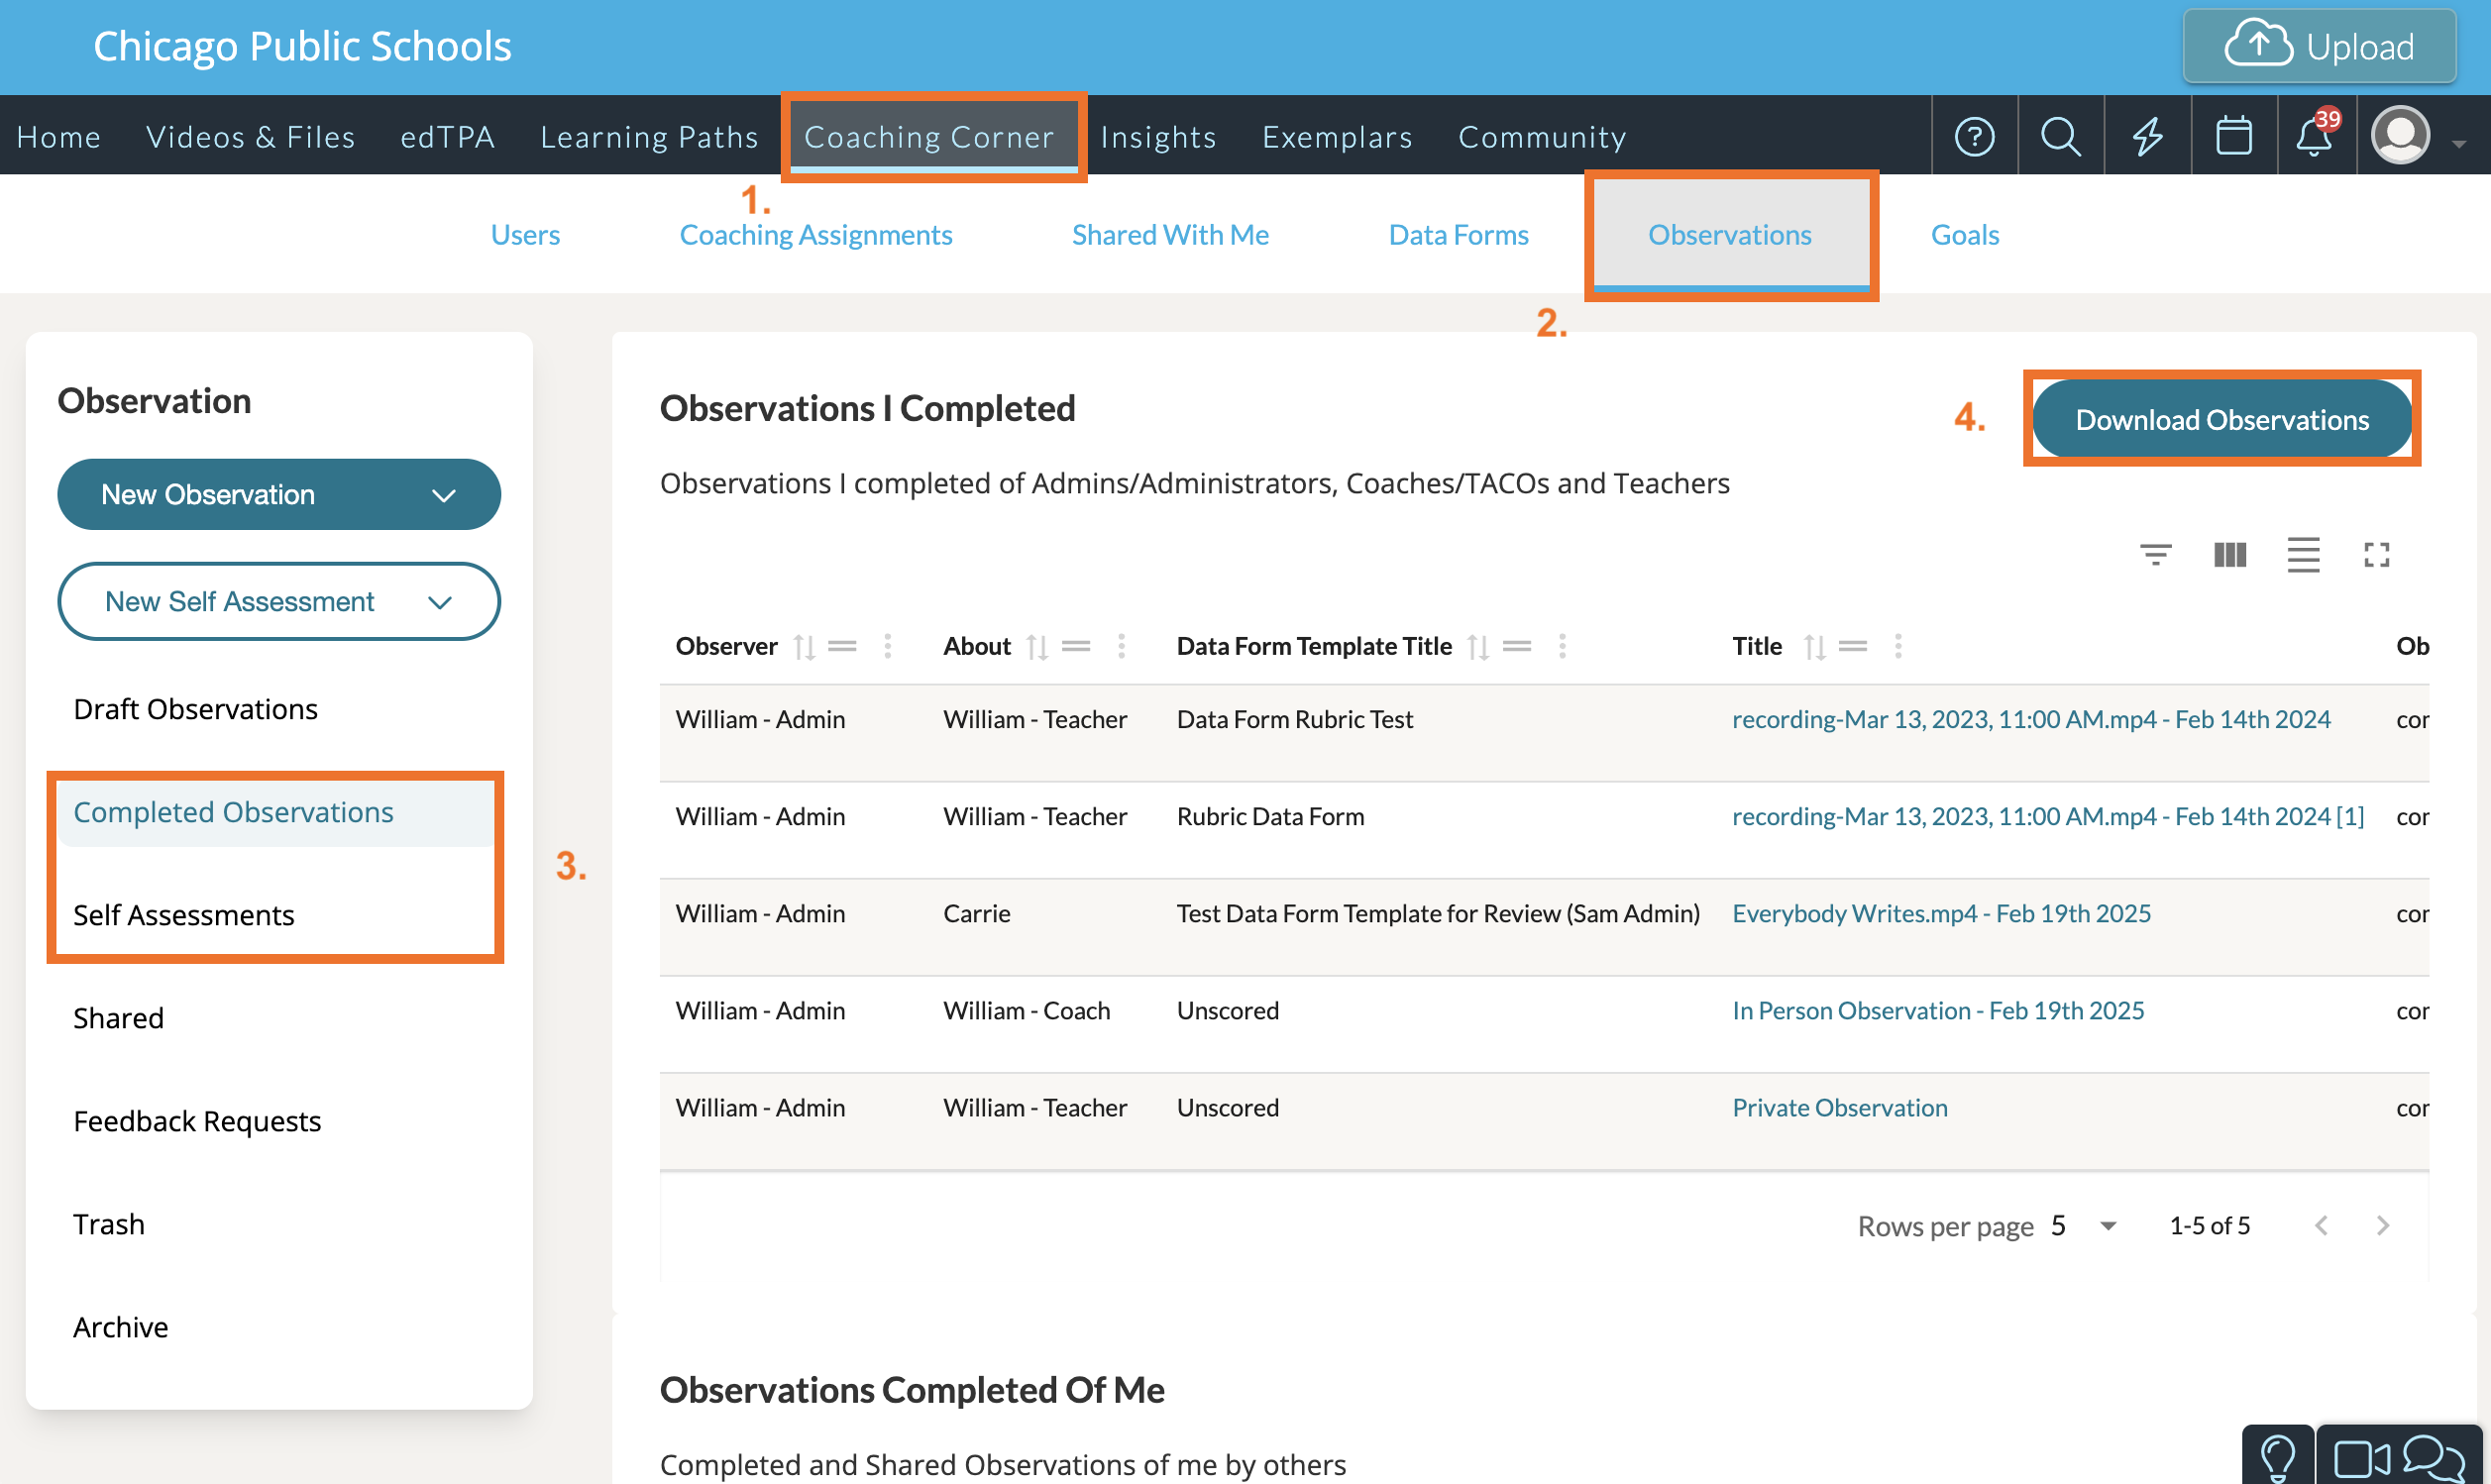Screen dimensions: 2491x1484
Task: Click the table filter icon
Action: pos(2155,554)
